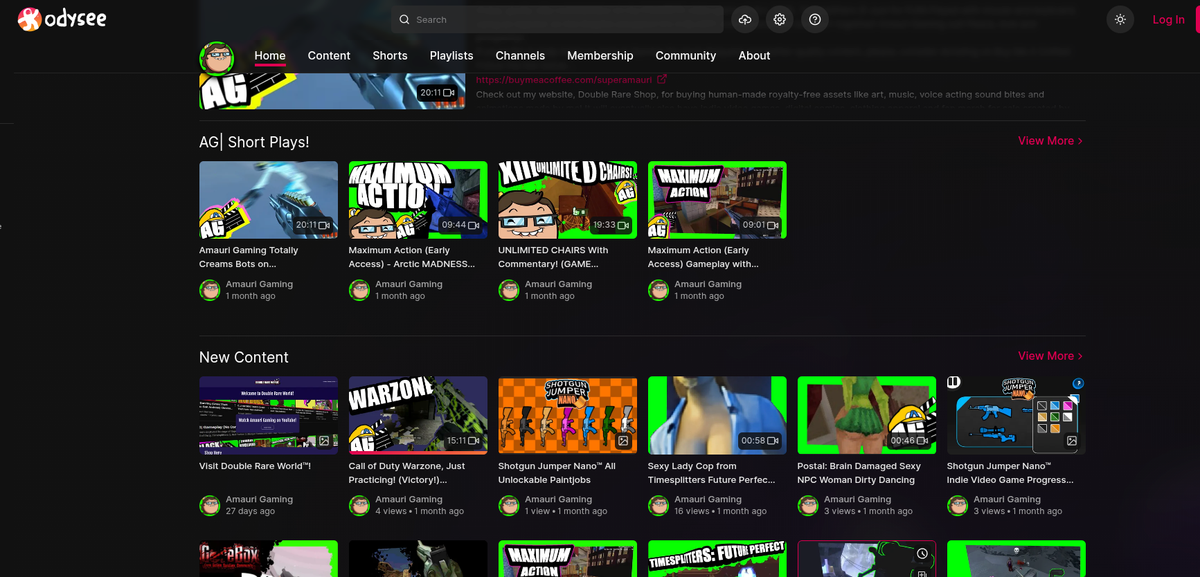
Task: Switch to the Community tab
Action: point(685,56)
